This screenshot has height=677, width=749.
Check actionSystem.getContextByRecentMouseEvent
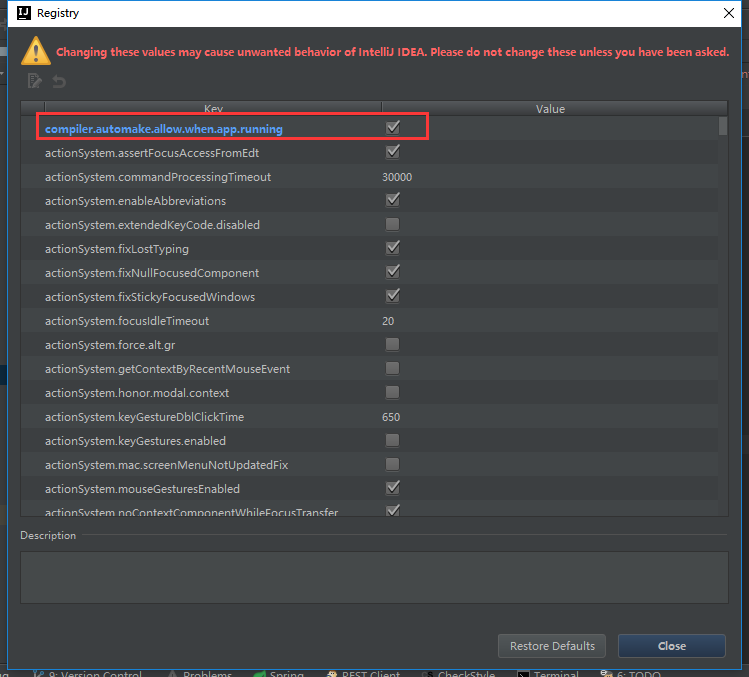(393, 368)
